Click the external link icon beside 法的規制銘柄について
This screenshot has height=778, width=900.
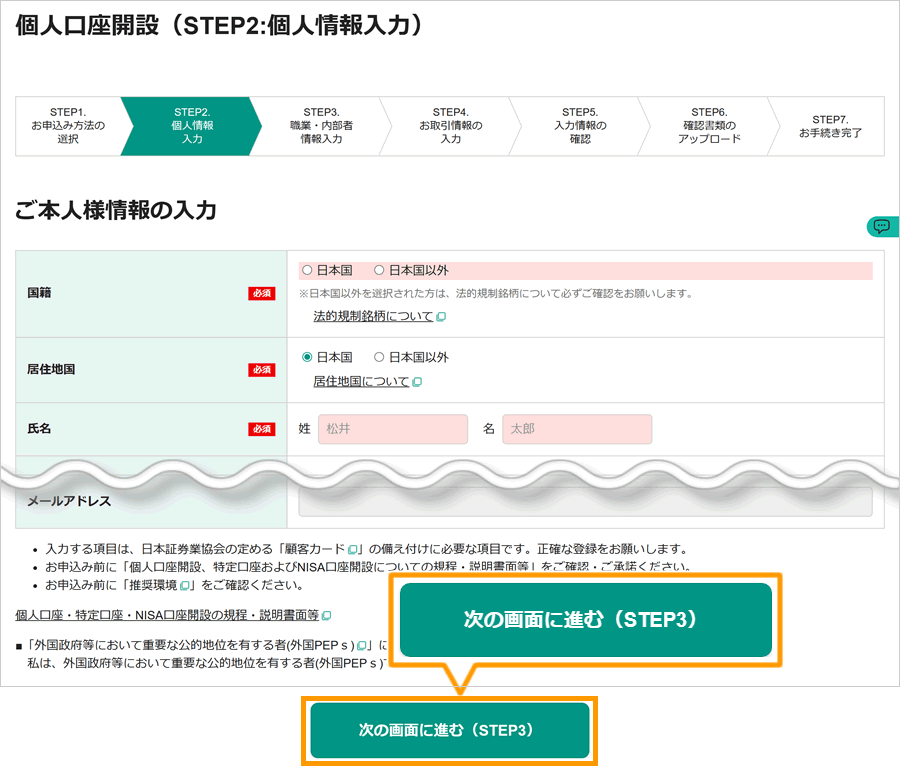tap(442, 316)
